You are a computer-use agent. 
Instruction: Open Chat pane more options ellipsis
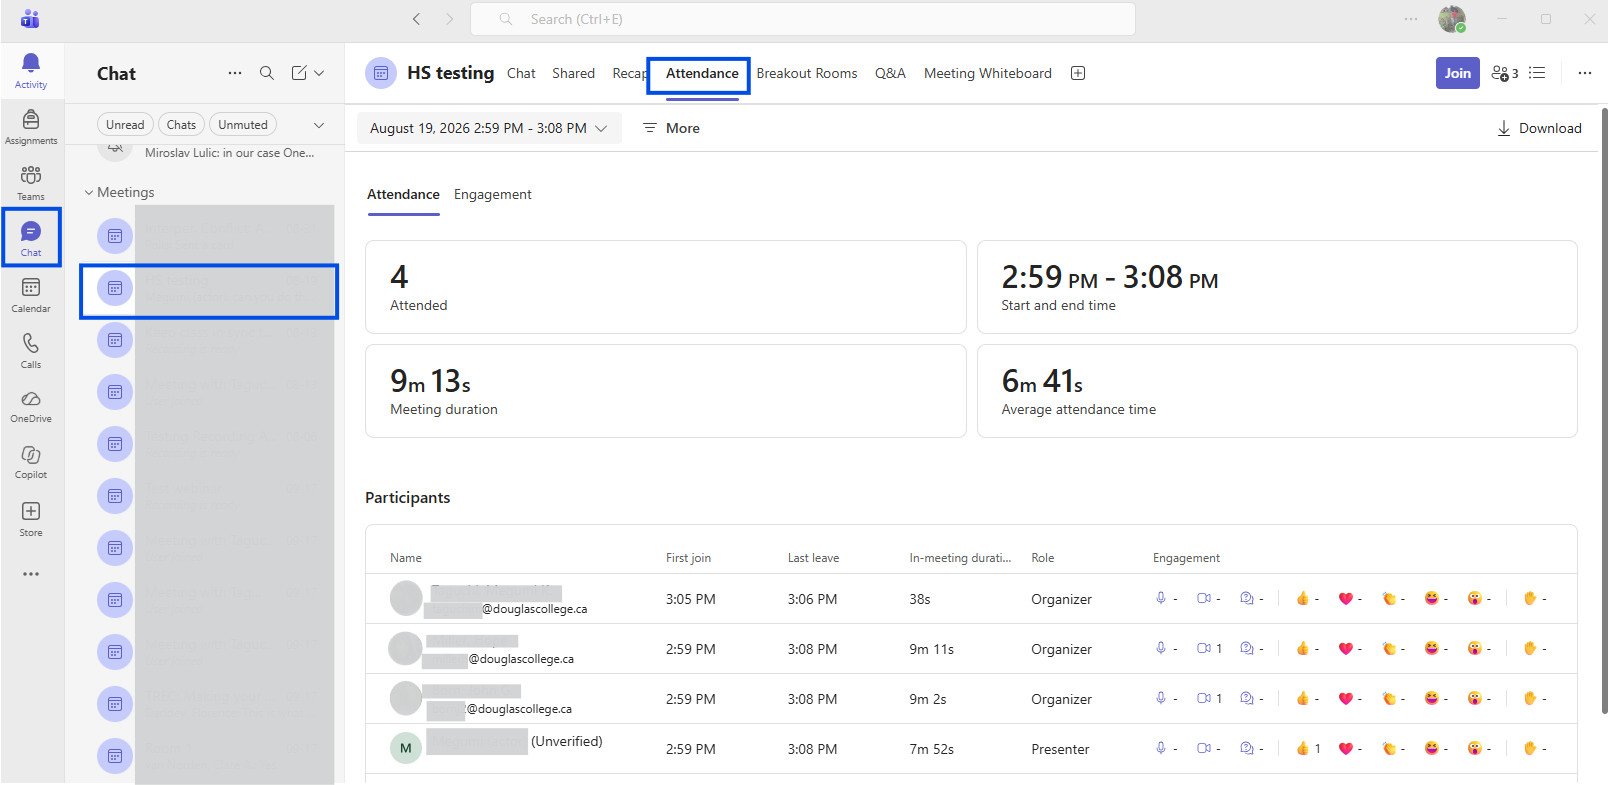point(235,73)
